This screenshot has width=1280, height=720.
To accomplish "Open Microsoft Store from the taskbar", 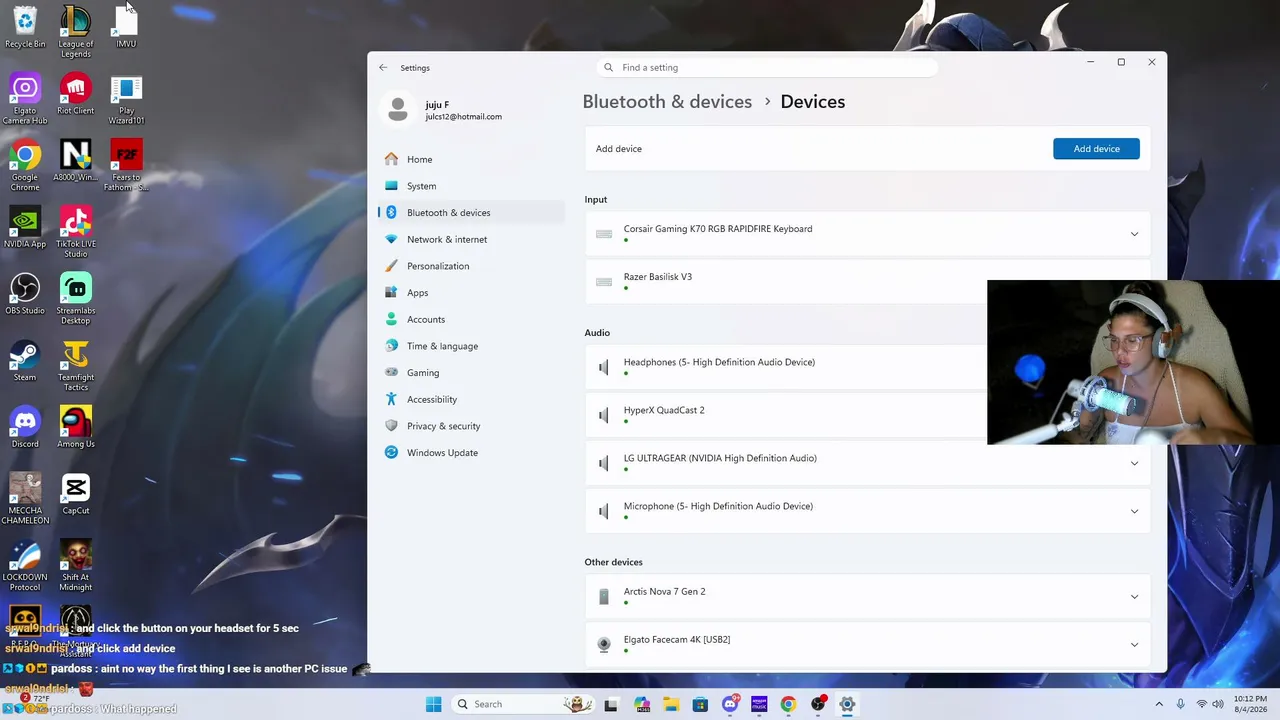I will click(x=700, y=704).
